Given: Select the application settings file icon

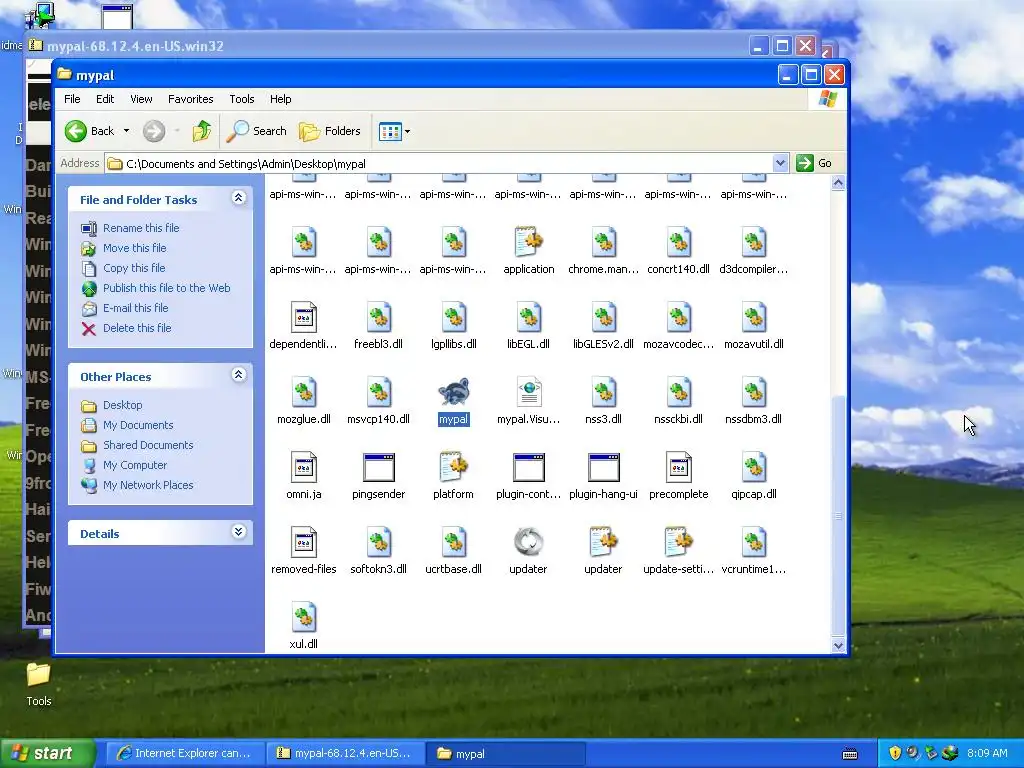Looking at the screenshot, I should pos(528,242).
